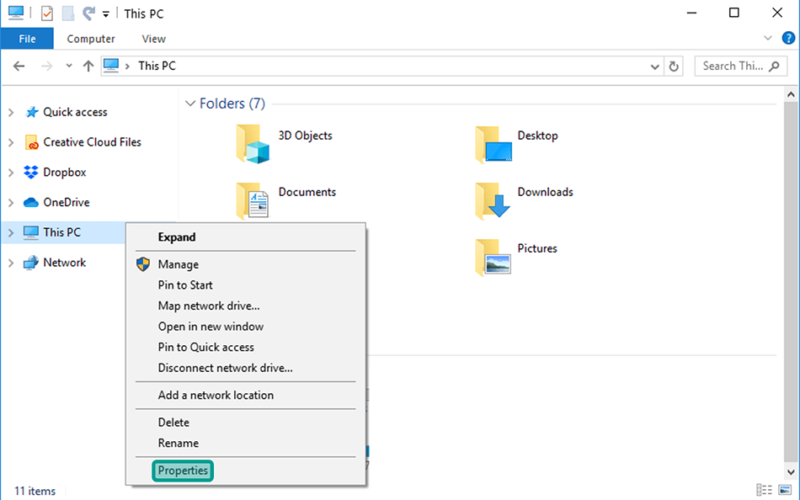Expand the This PC tree node
The image size is (800, 500).
(x=11, y=233)
